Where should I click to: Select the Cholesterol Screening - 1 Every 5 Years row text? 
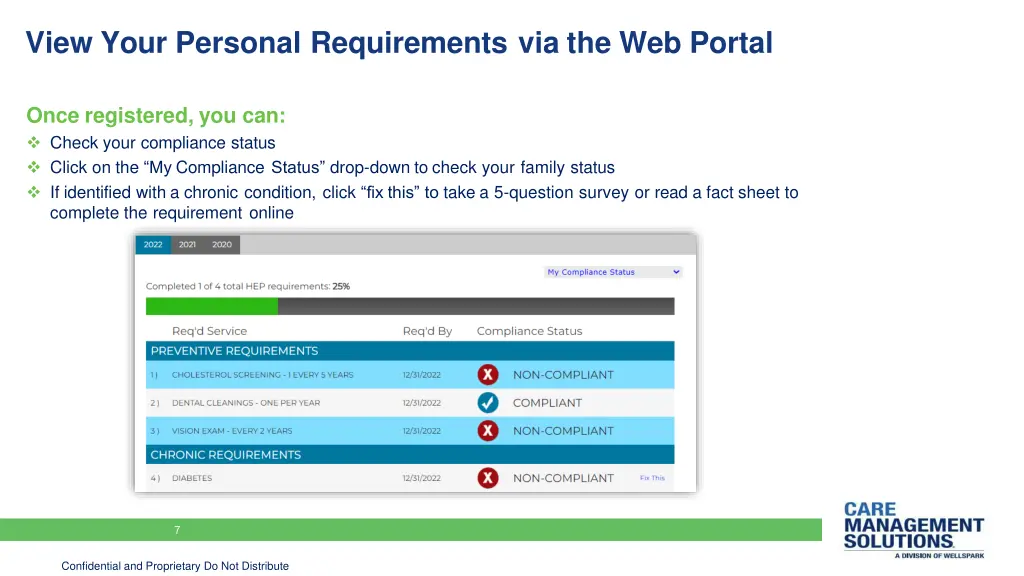coord(263,375)
